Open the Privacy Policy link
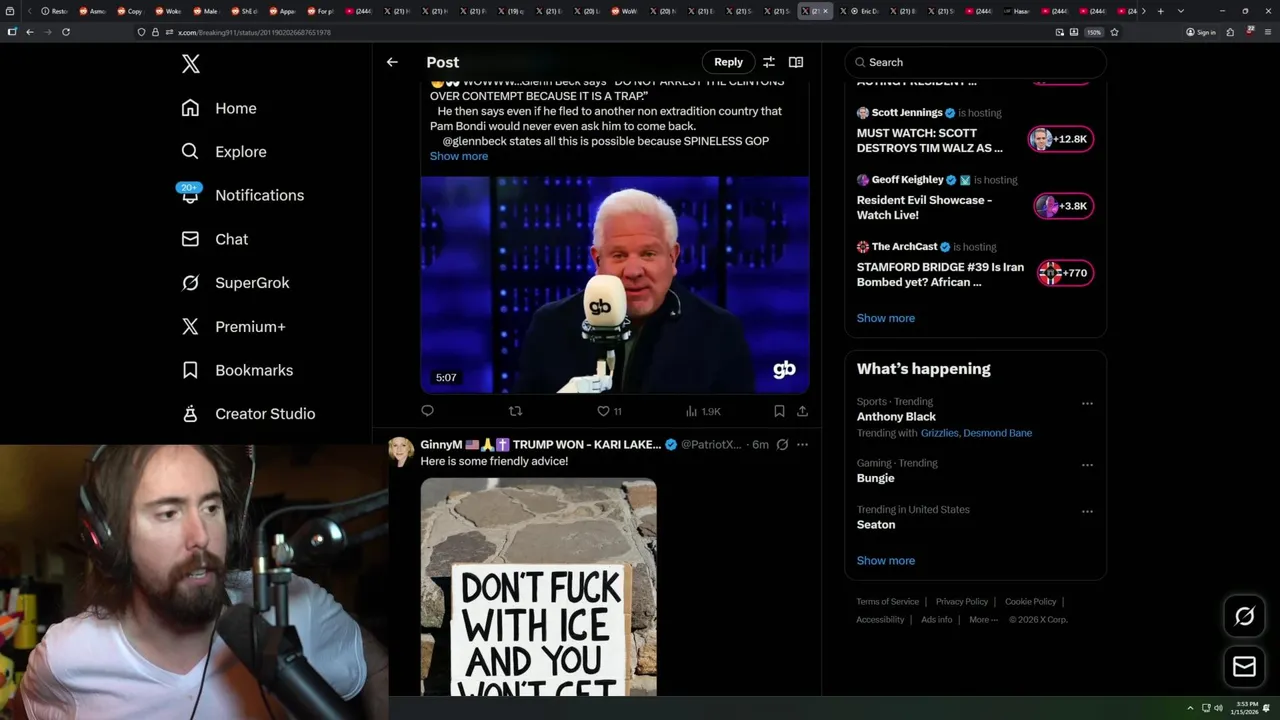The image size is (1280, 720). click(x=962, y=602)
